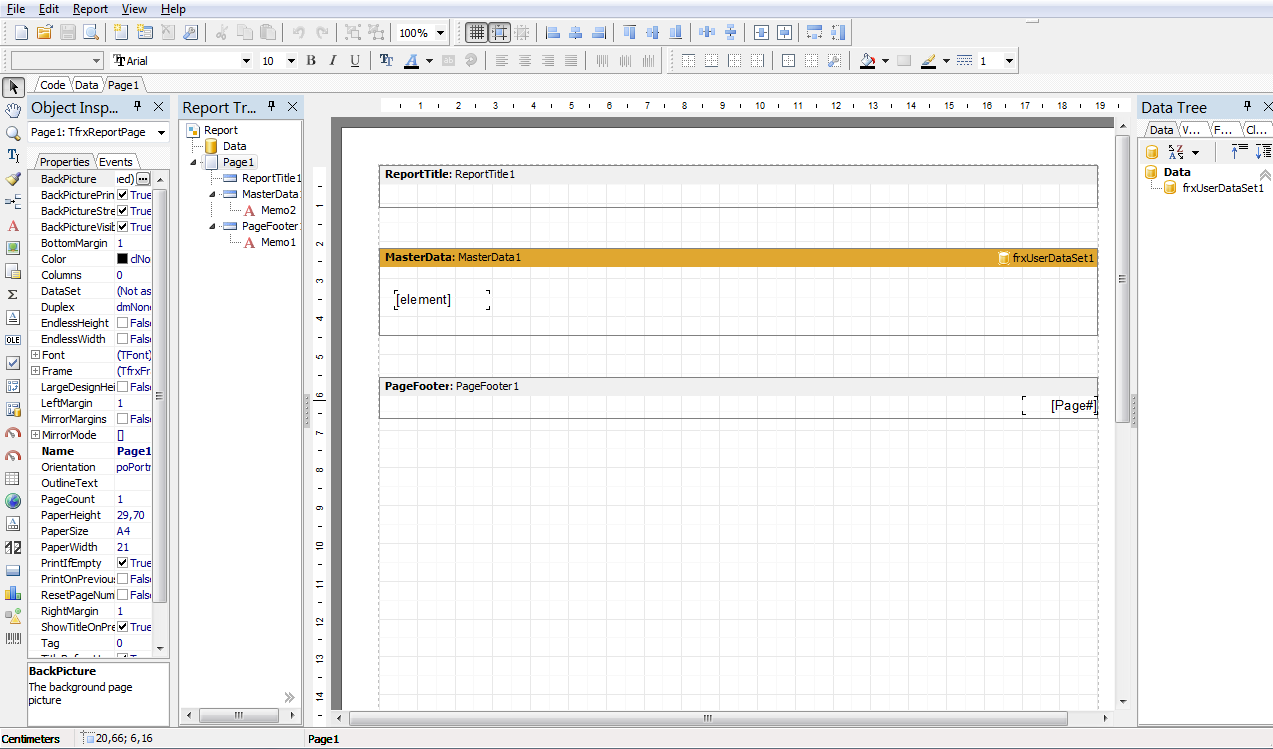
Task: Switch to the designer Data tab
Action: pos(87,85)
